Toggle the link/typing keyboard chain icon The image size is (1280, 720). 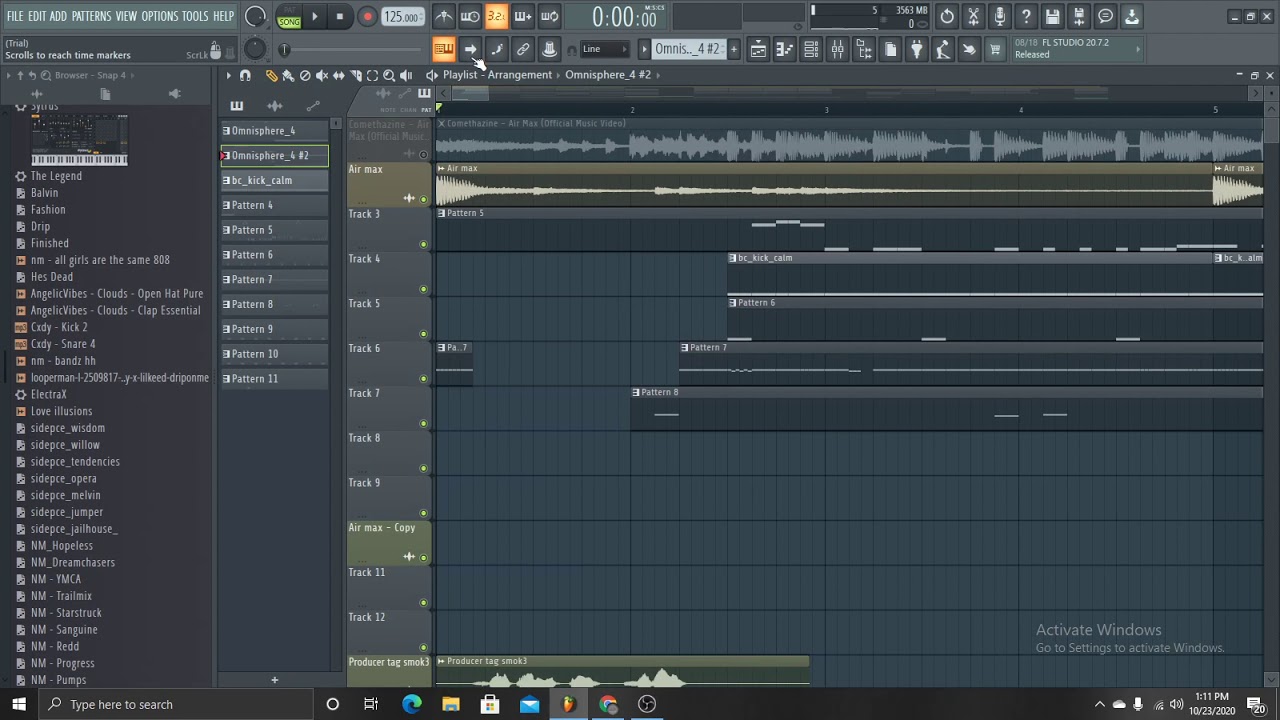pyautogui.click(x=523, y=49)
